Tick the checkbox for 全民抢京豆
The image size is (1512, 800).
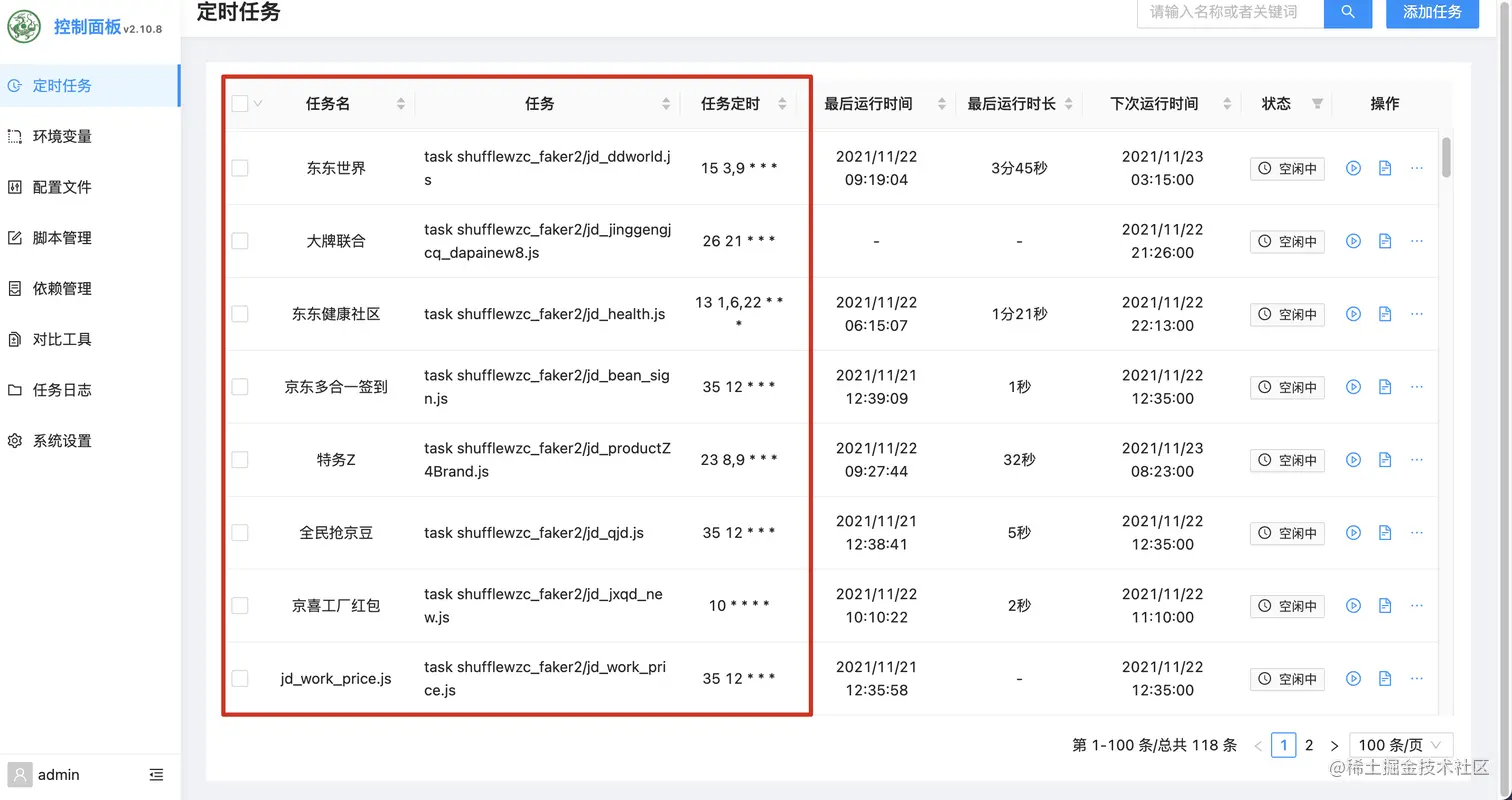pyautogui.click(x=240, y=533)
